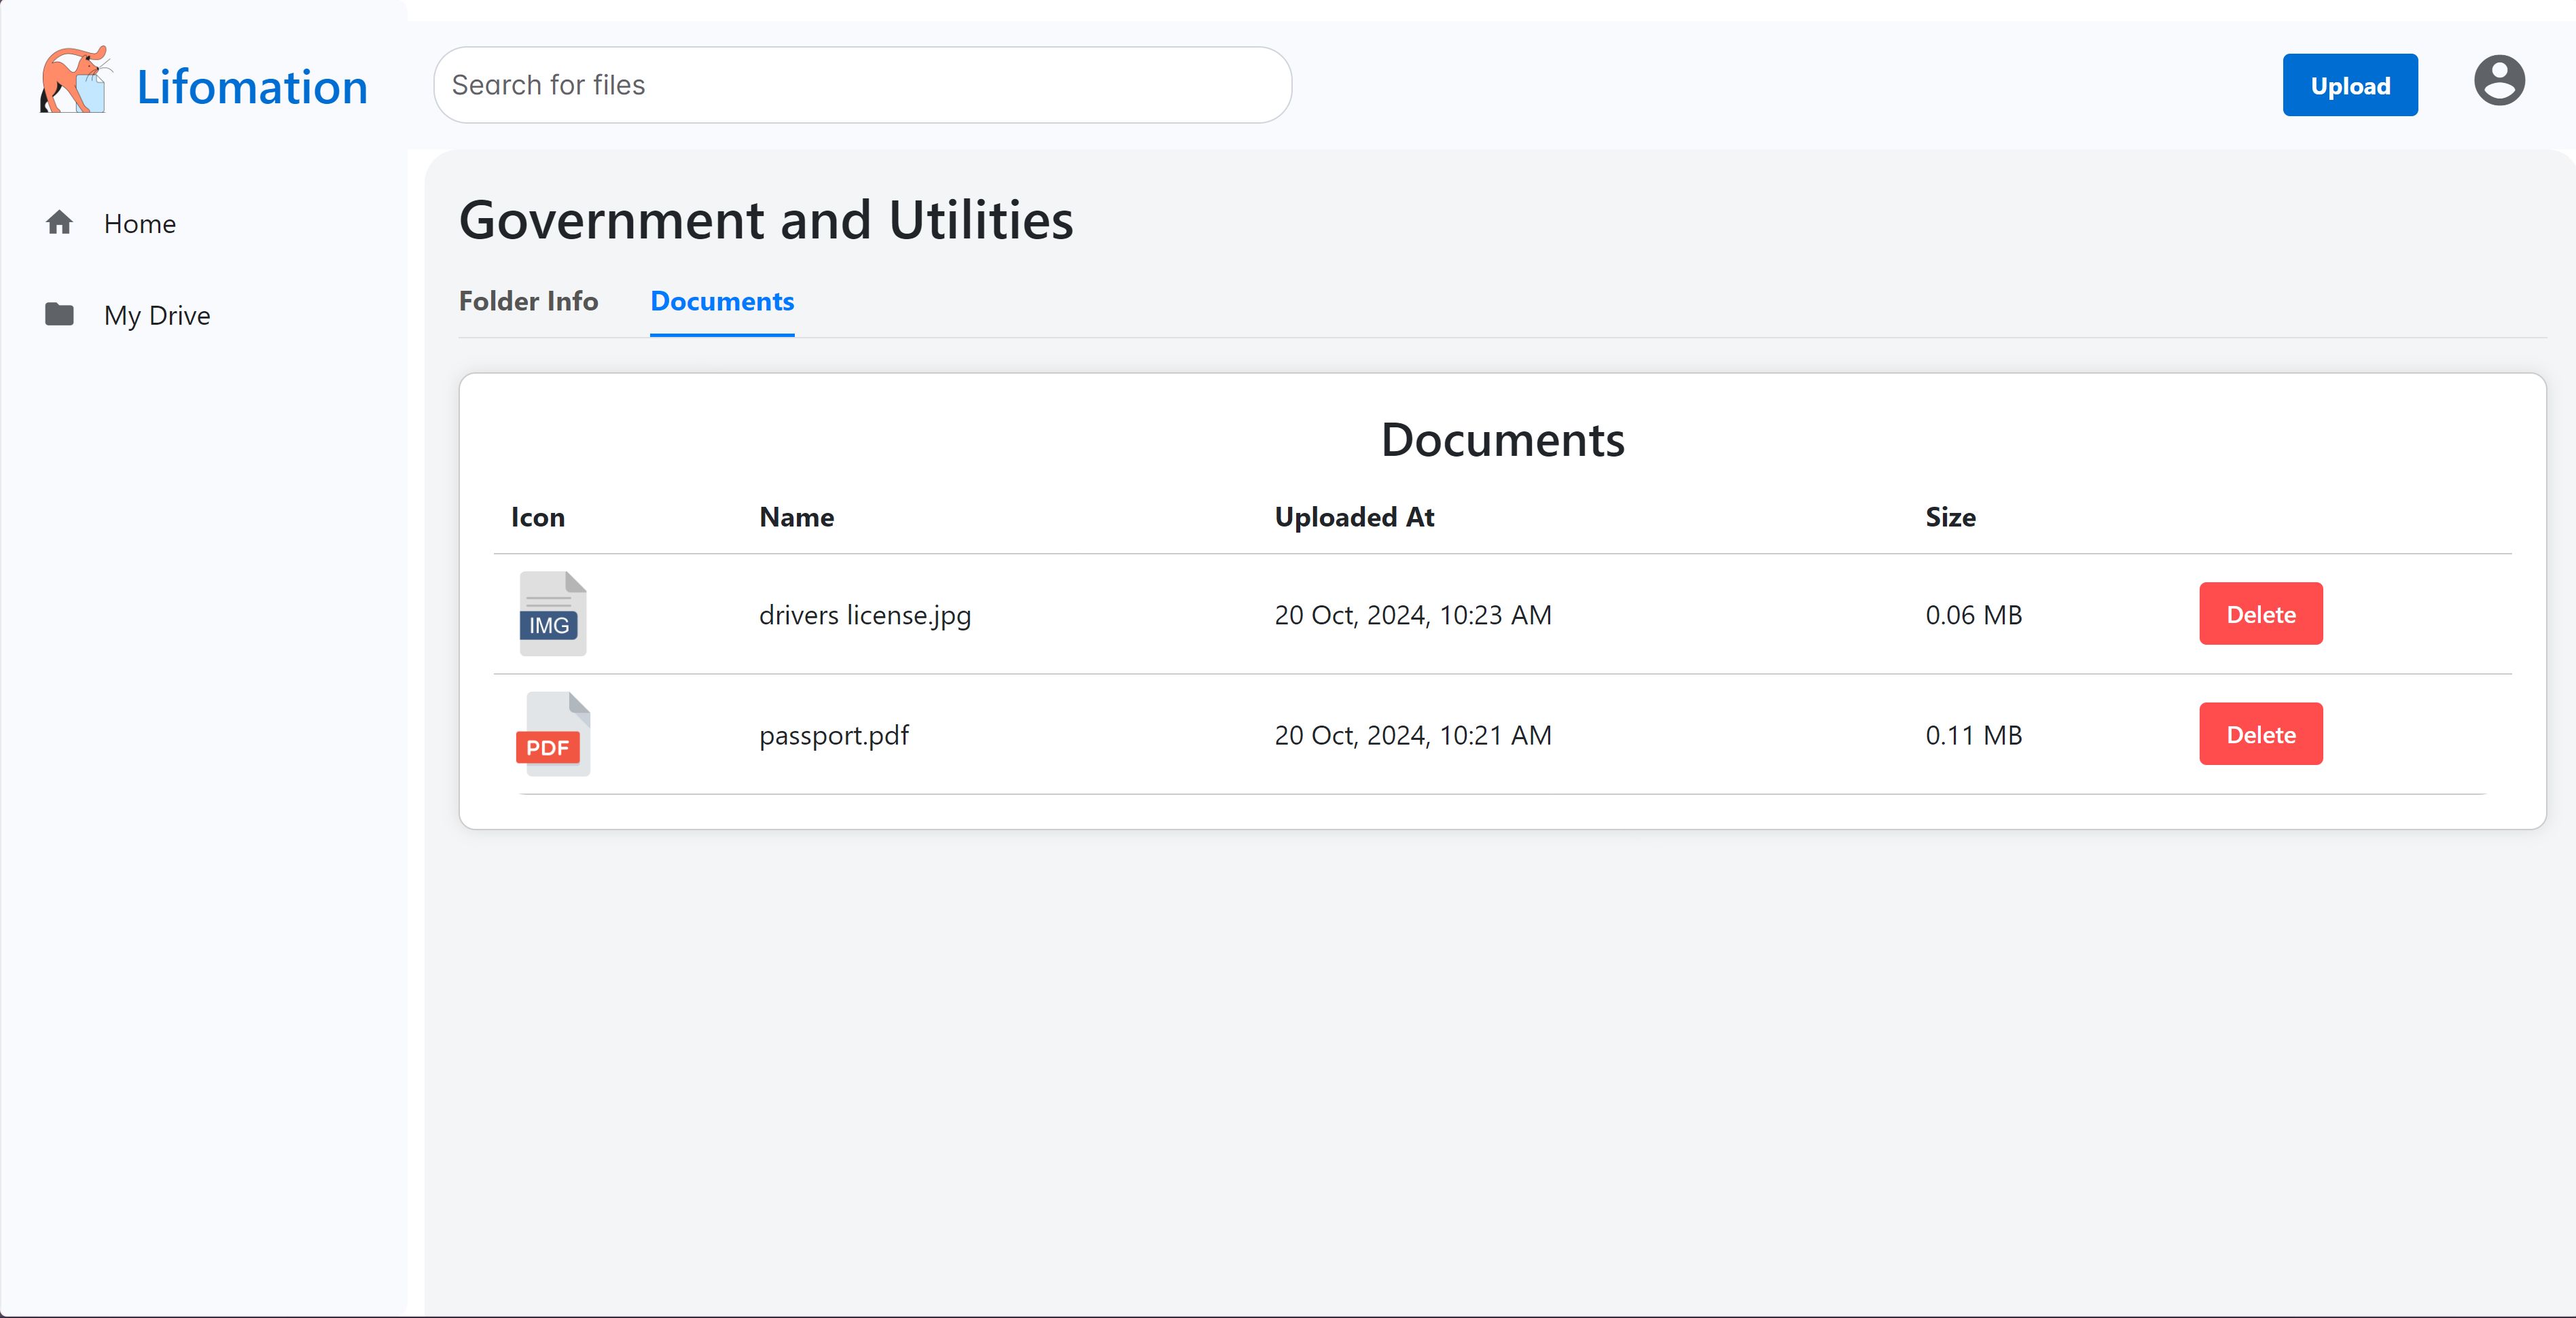Select the Documents tab

(x=722, y=301)
